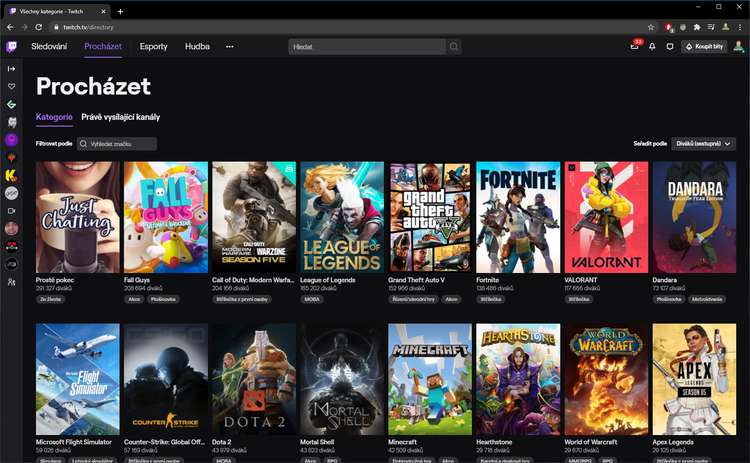The height and width of the screenshot is (463, 750).
Task: Open the World of Warcraft cover
Action: pos(606,379)
